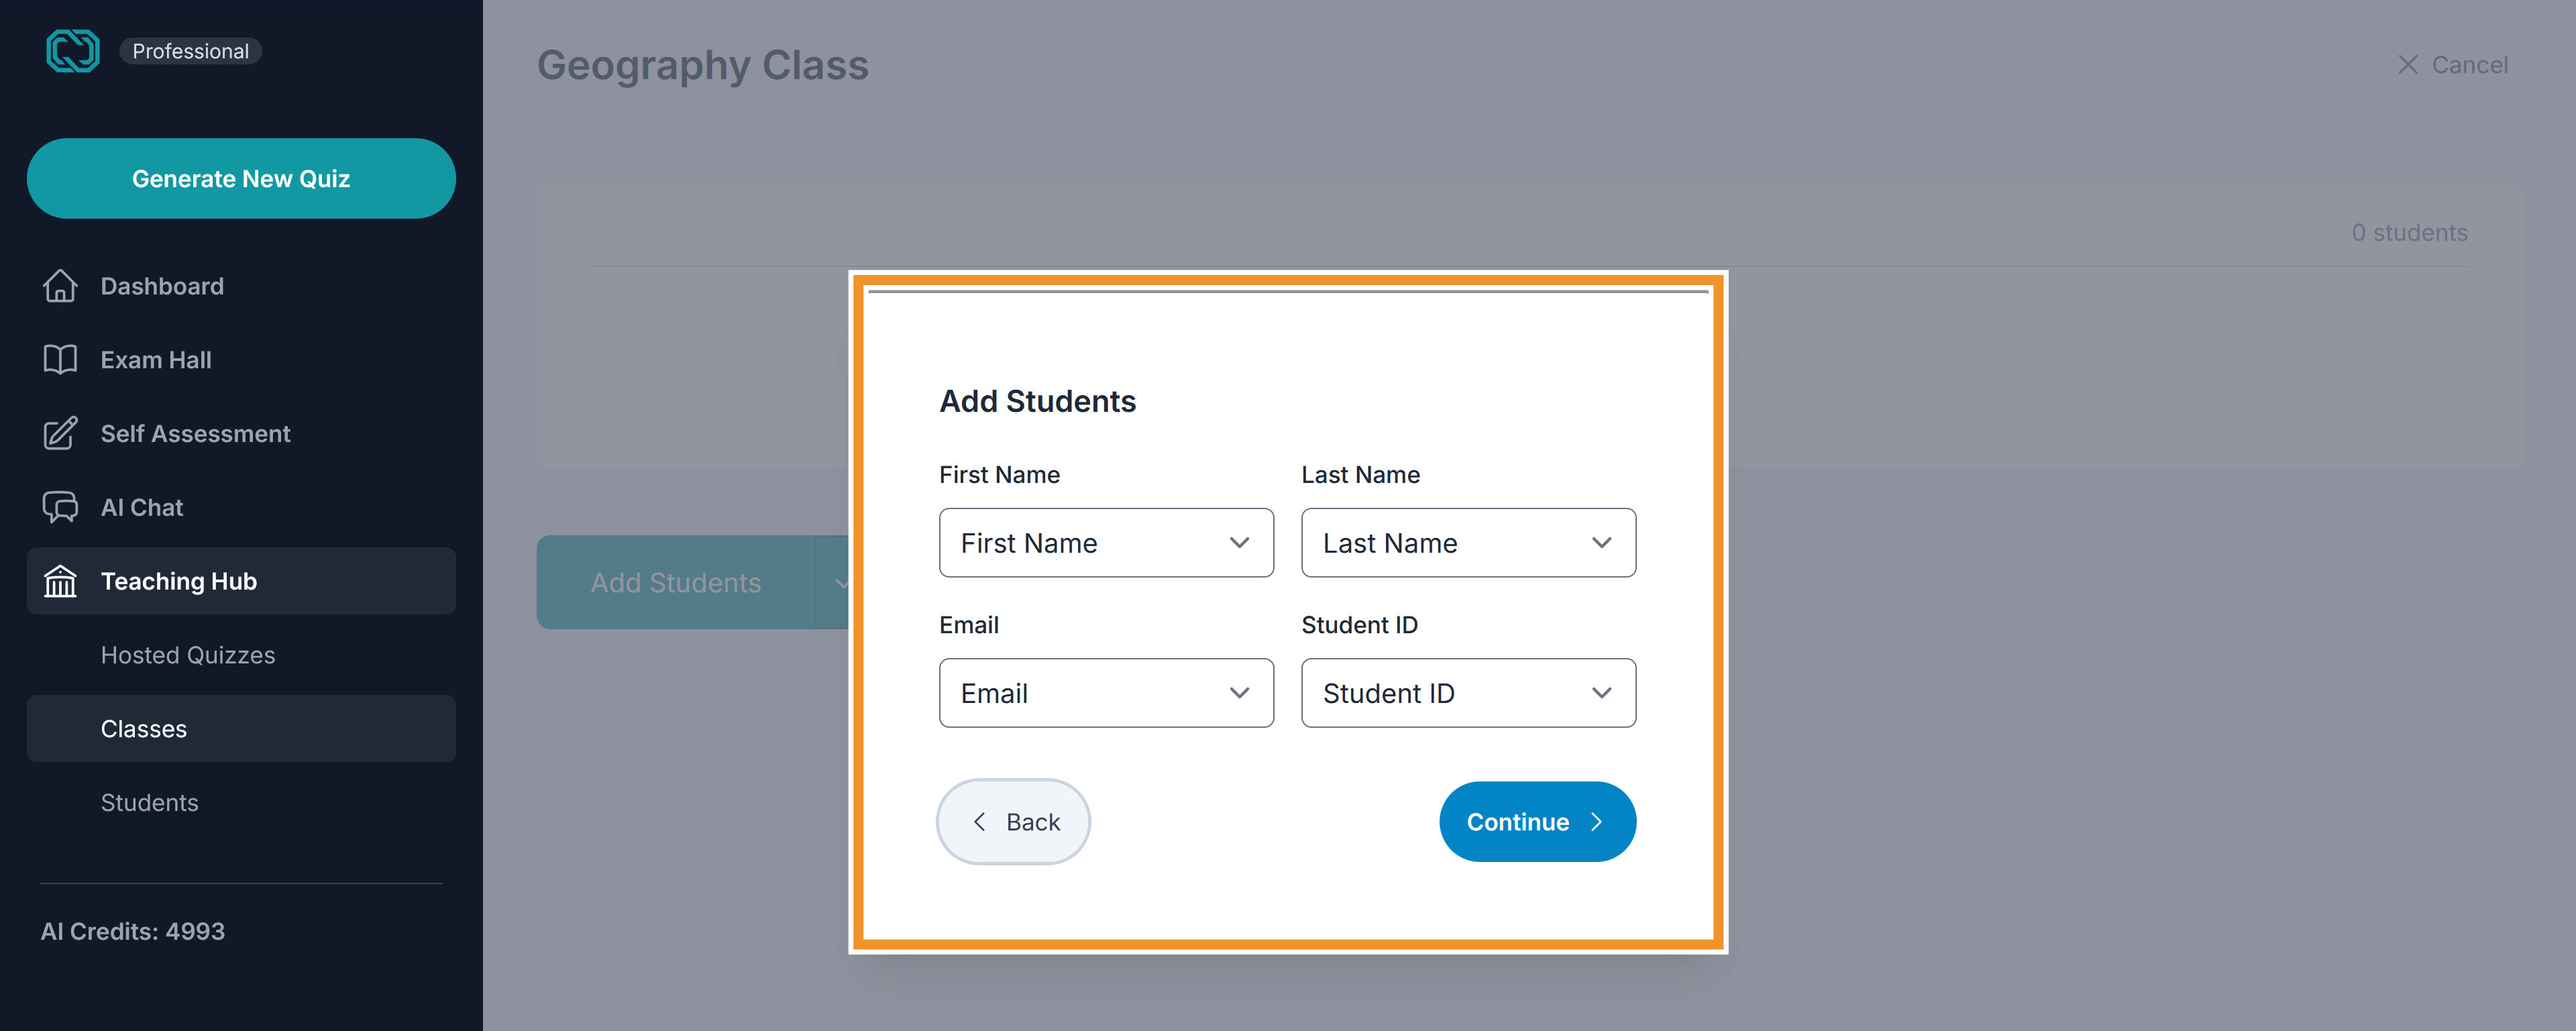Click Generate New Quiz button
Screen dimensions: 2576x1031
(241, 179)
